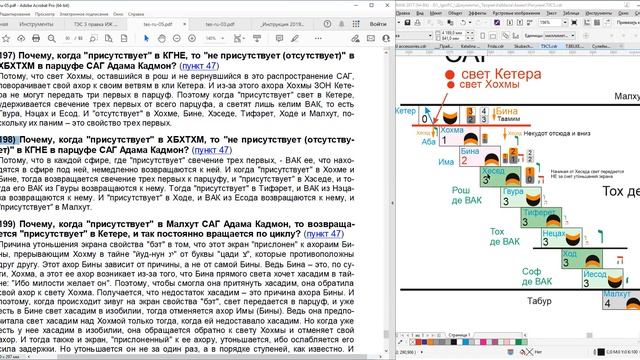Undo the last action in CorelDRAW

pyautogui.click(x=463, y=22)
